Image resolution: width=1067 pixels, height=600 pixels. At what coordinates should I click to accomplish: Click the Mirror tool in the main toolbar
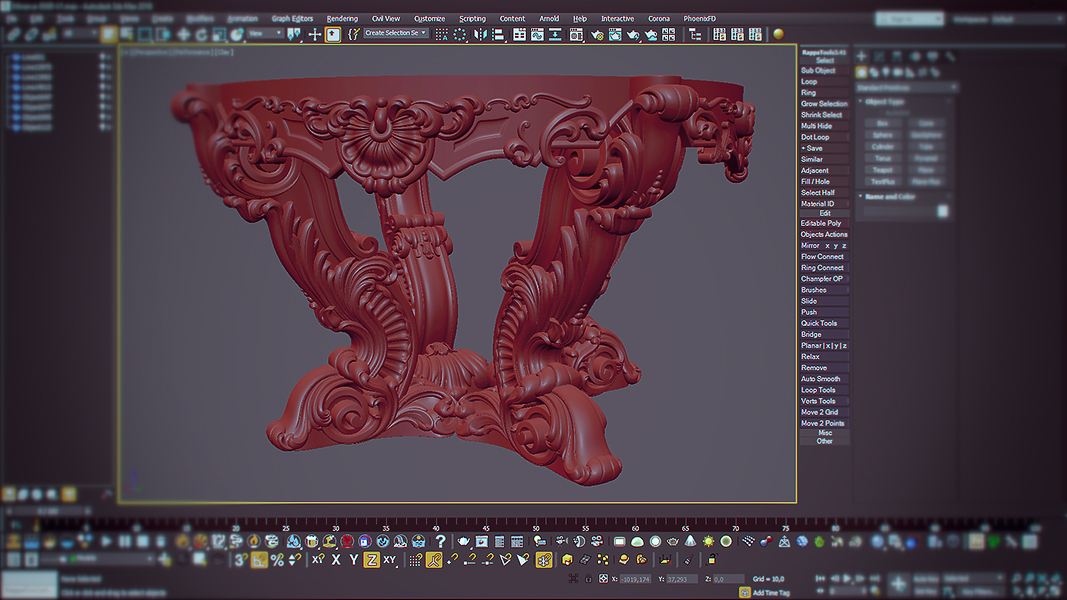[480, 34]
